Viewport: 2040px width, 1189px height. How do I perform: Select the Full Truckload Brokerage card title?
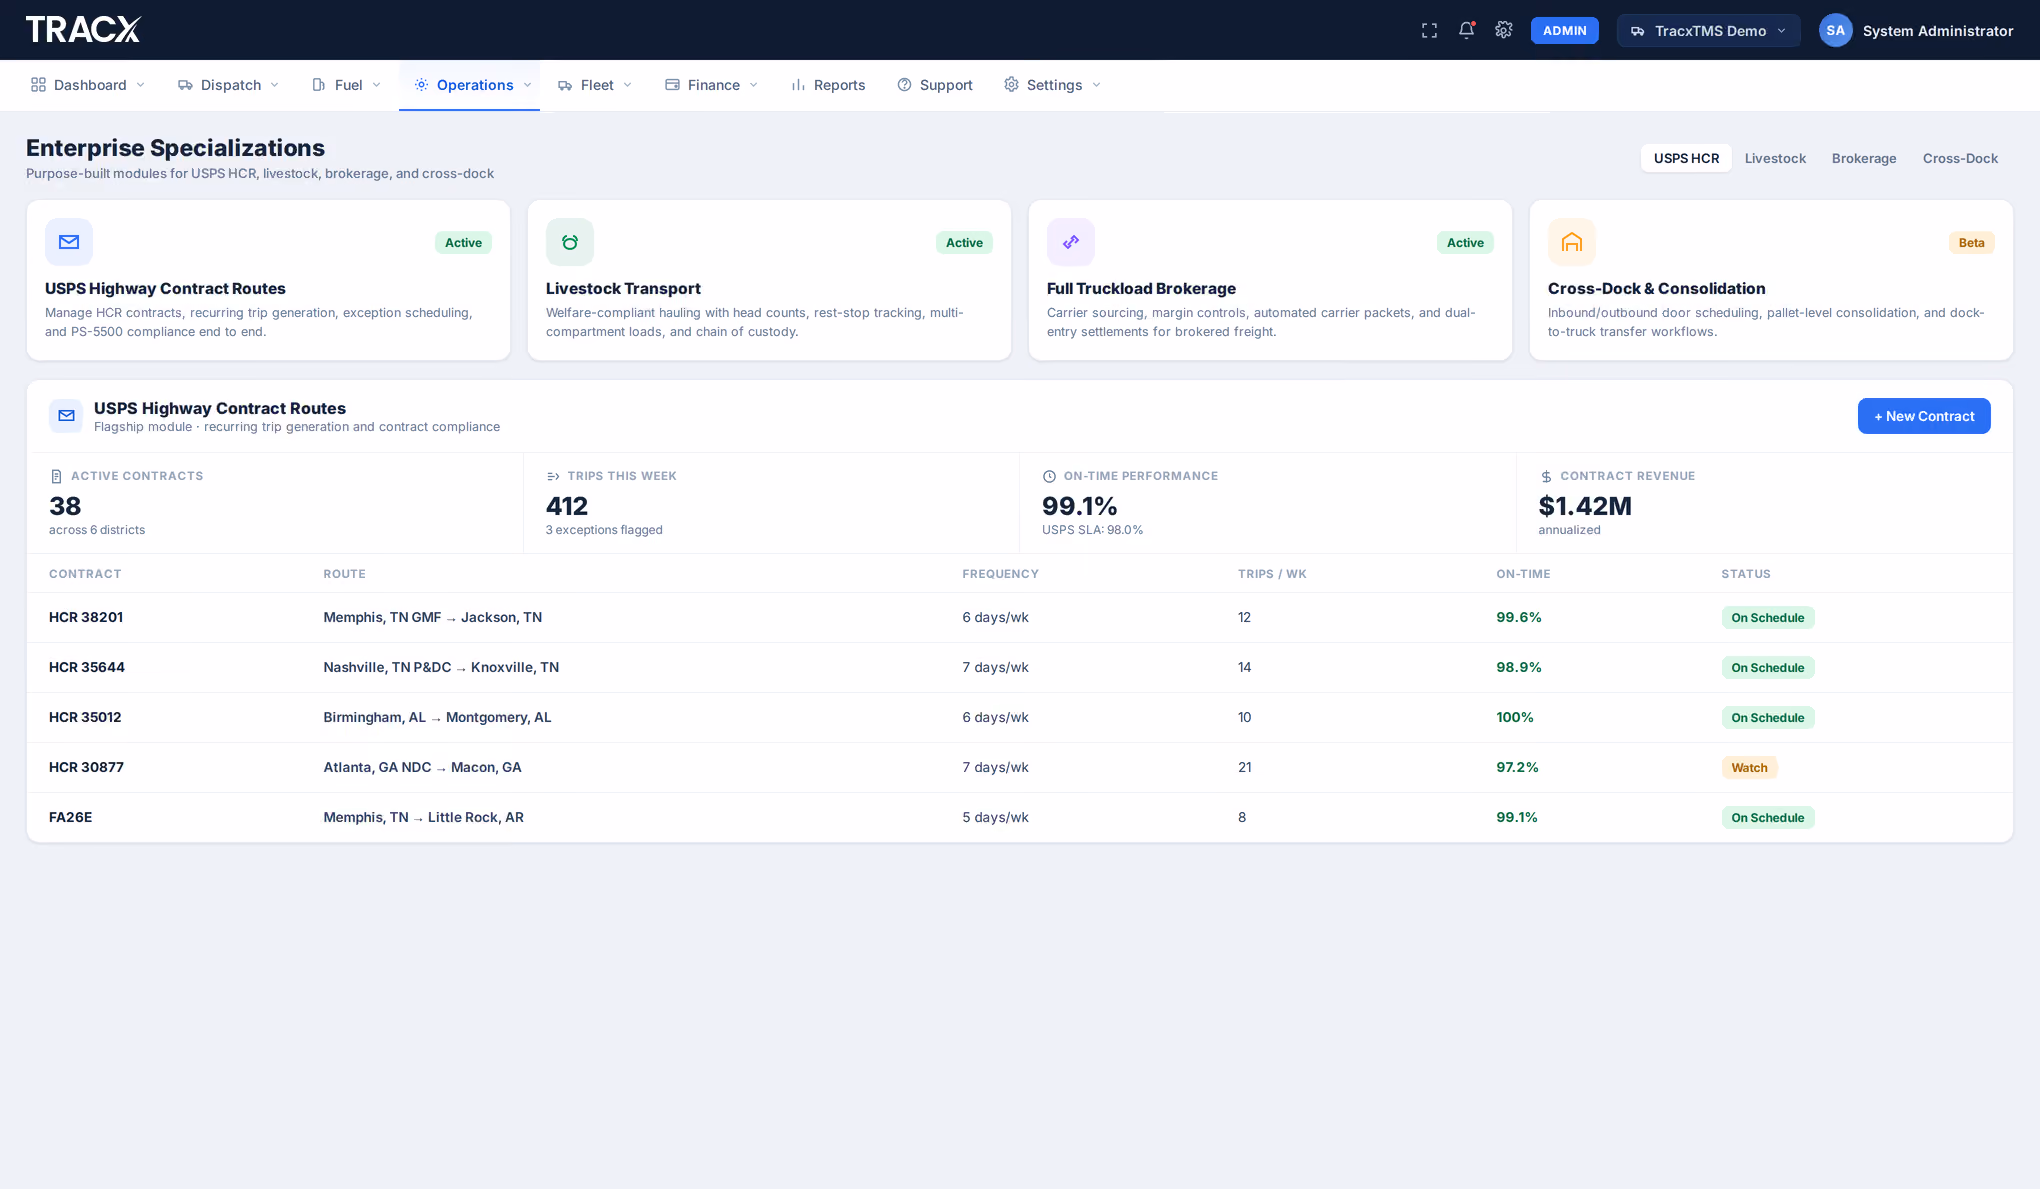1141,288
